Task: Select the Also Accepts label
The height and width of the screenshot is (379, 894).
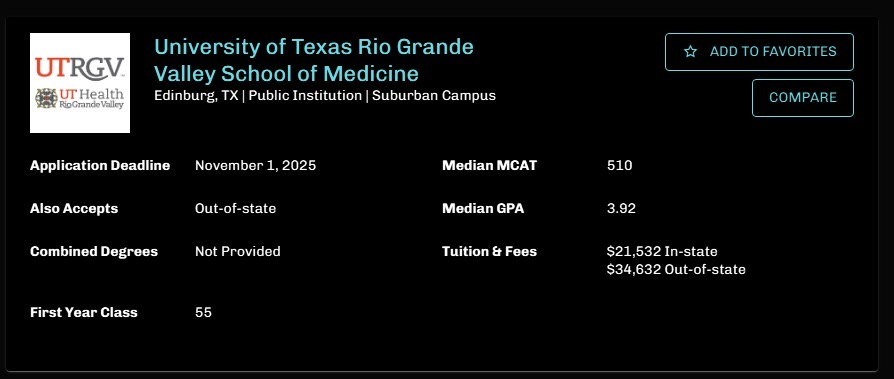Action: [x=74, y=209]
